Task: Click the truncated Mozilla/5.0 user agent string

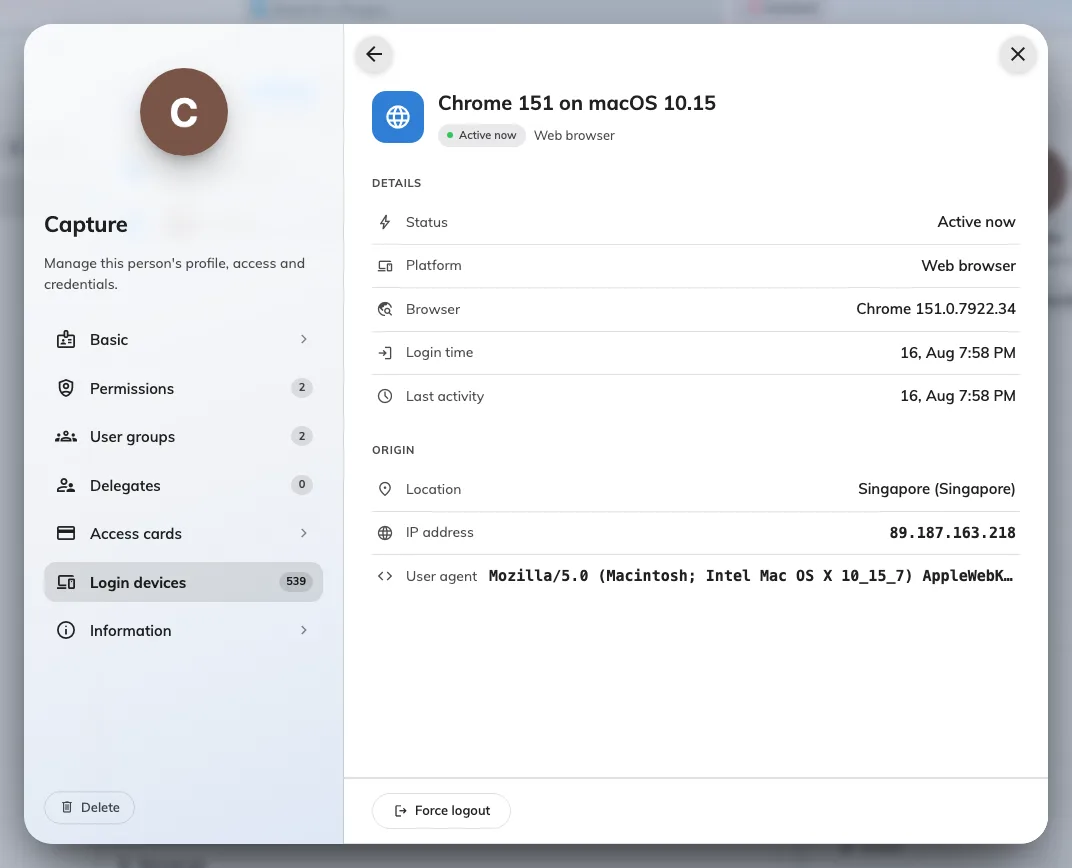Action: click(x=751, y=576)
